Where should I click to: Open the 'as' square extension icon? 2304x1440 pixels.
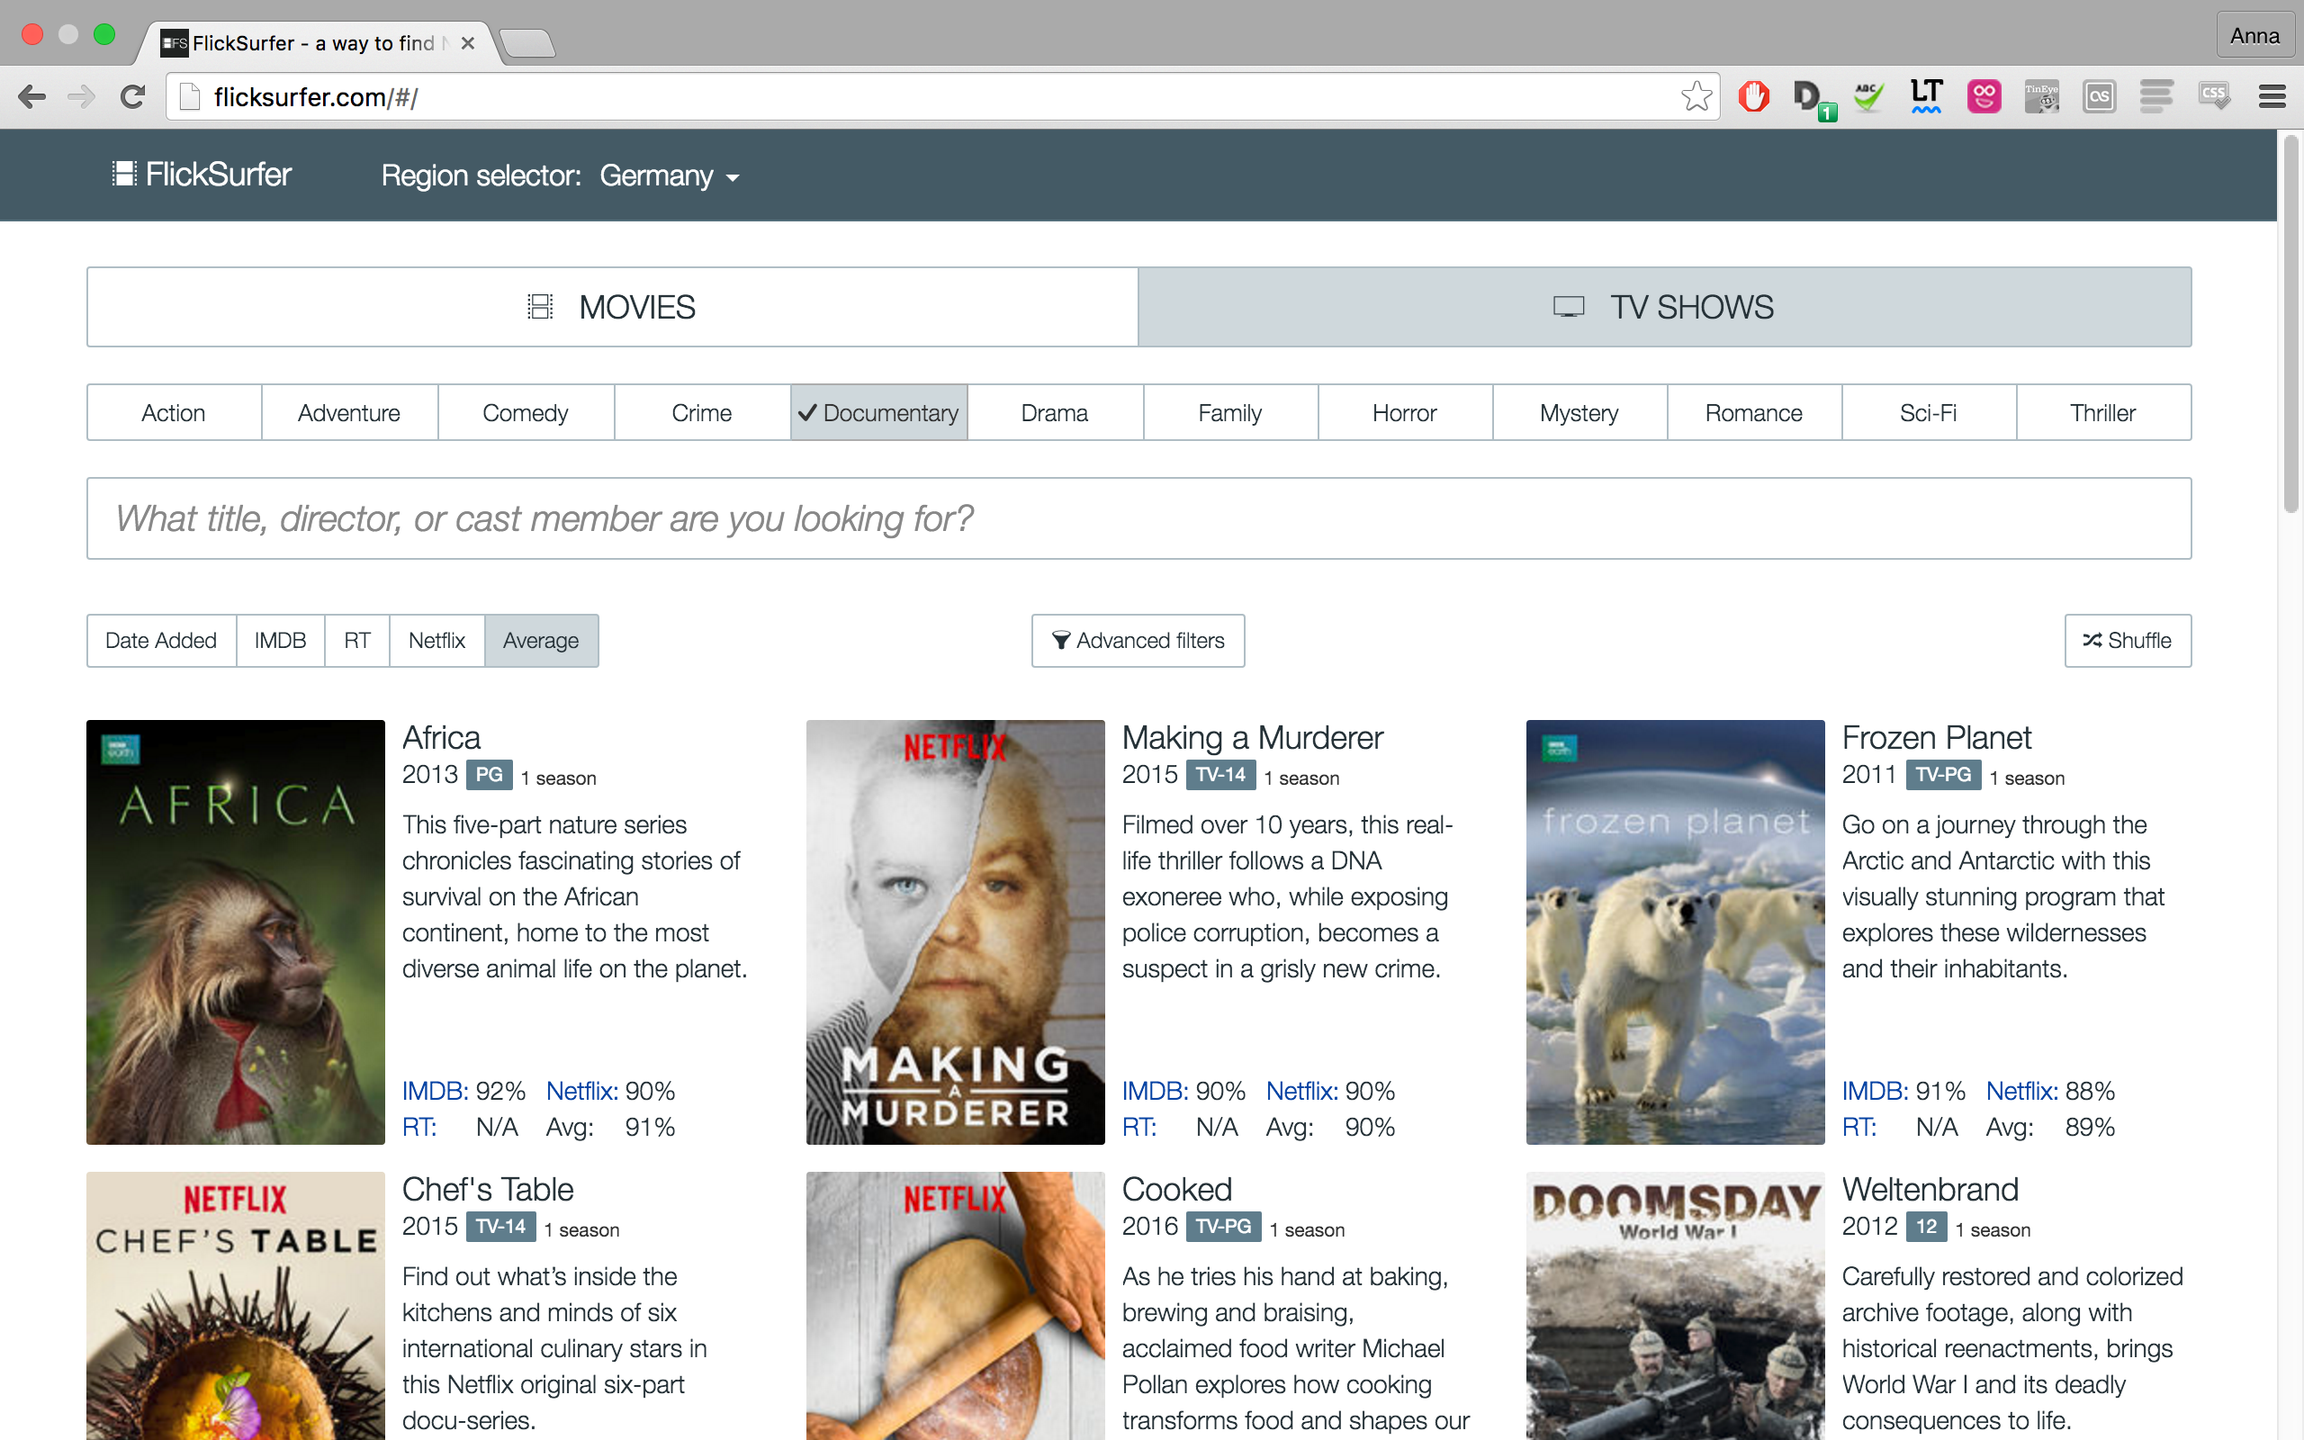click(x=2099, y=97)
